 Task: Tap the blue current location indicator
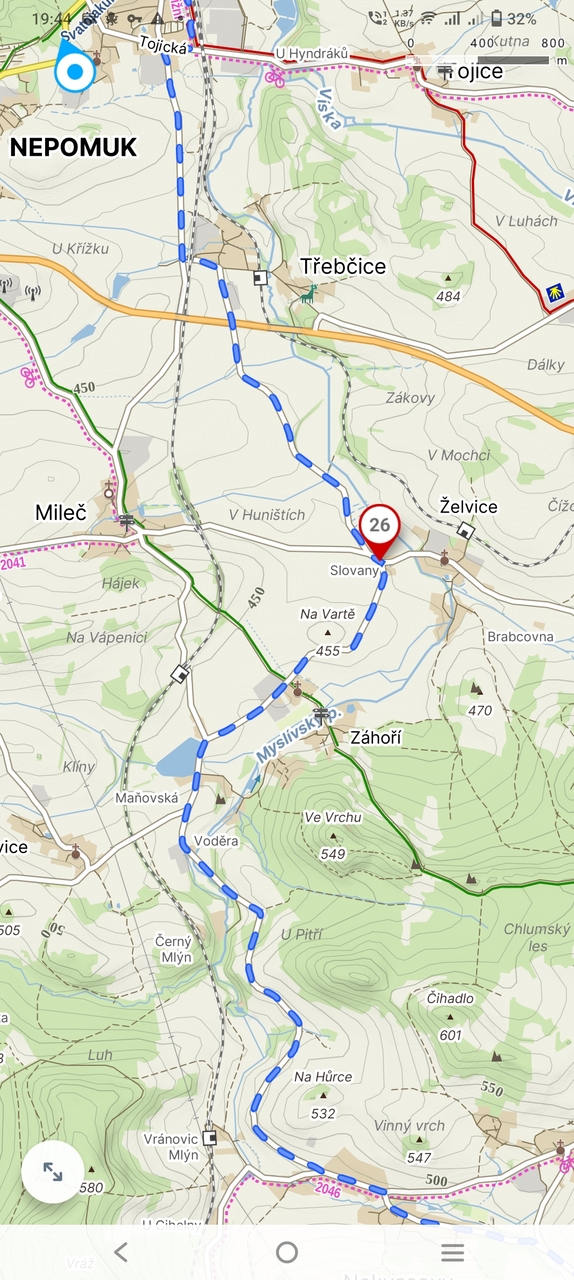tap(74, 71)
